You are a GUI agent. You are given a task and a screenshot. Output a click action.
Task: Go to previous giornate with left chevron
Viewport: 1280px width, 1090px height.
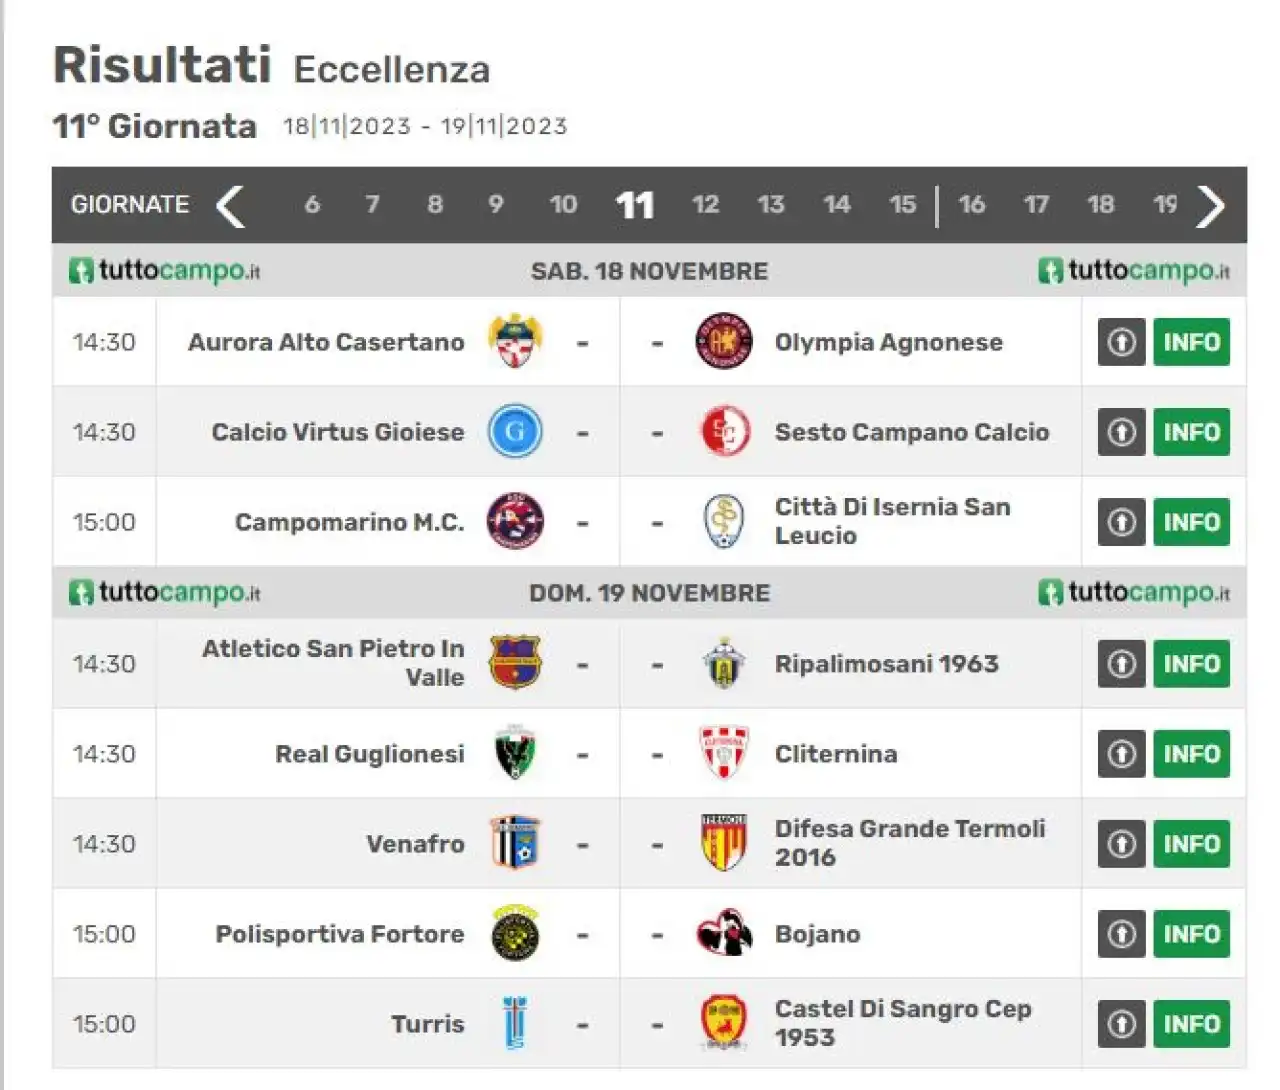click(x=230, y=206)
